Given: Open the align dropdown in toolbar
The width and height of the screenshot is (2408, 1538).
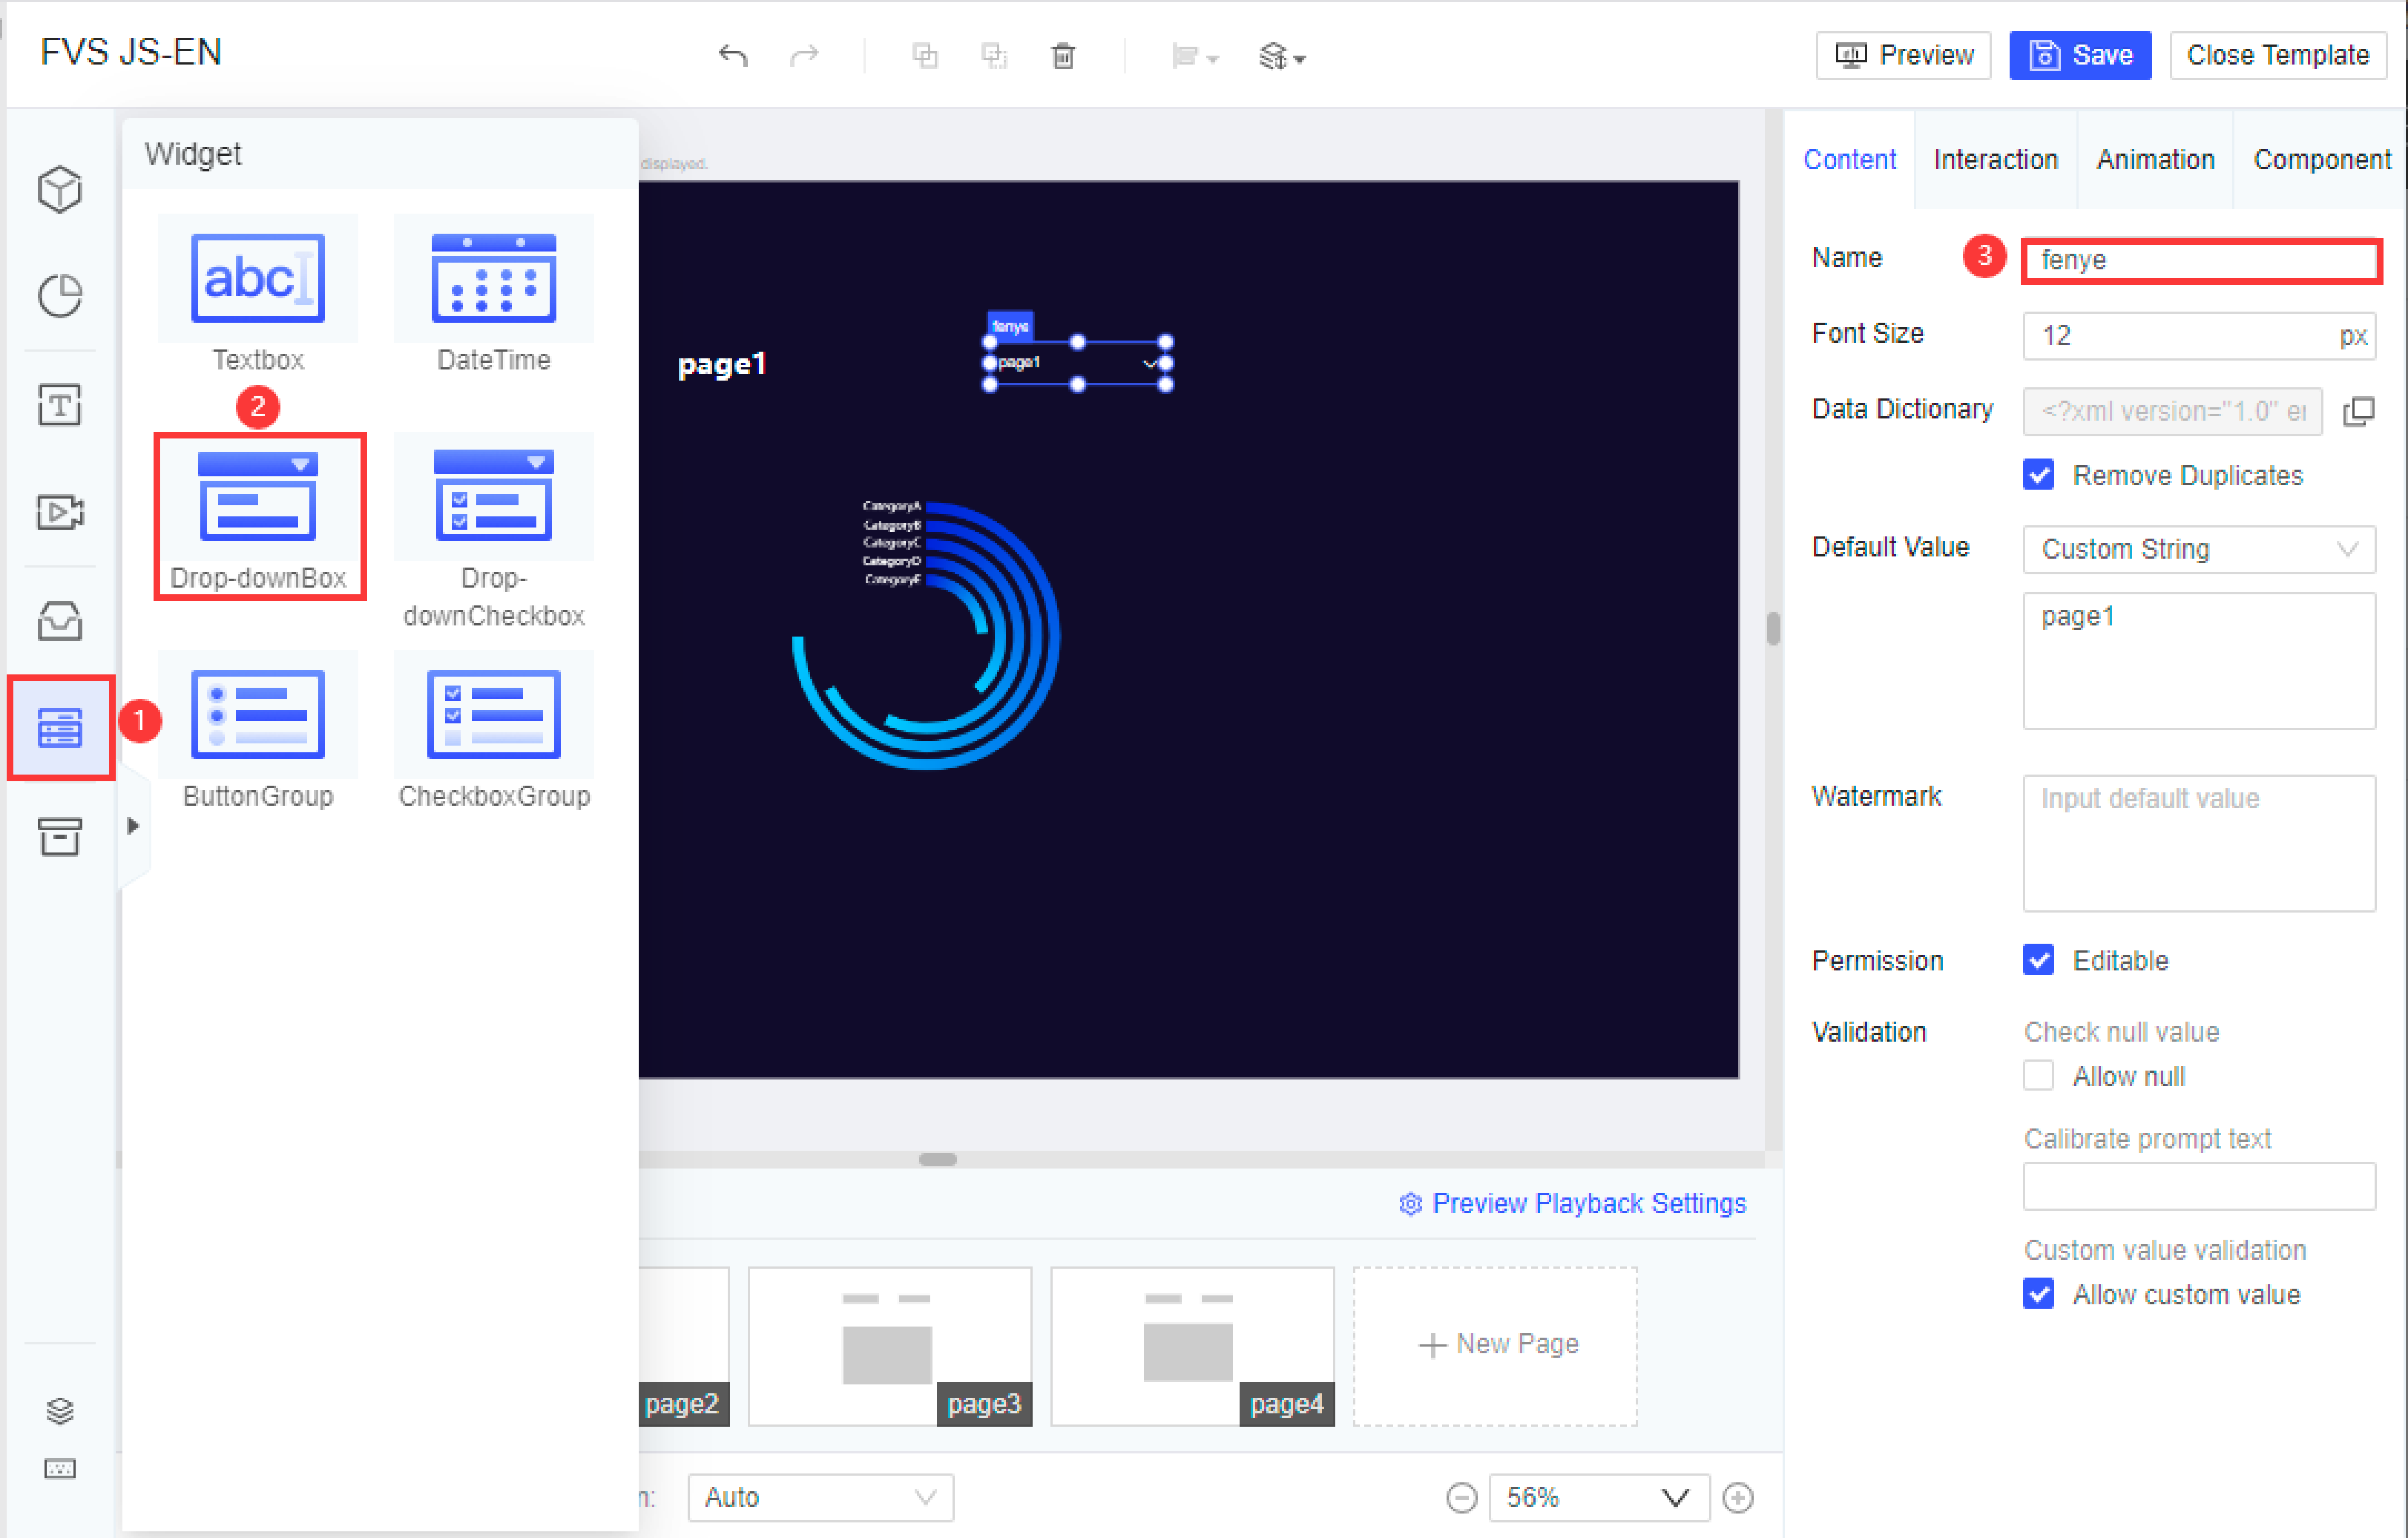Looking at the screenshot, I should [1195, 57].
